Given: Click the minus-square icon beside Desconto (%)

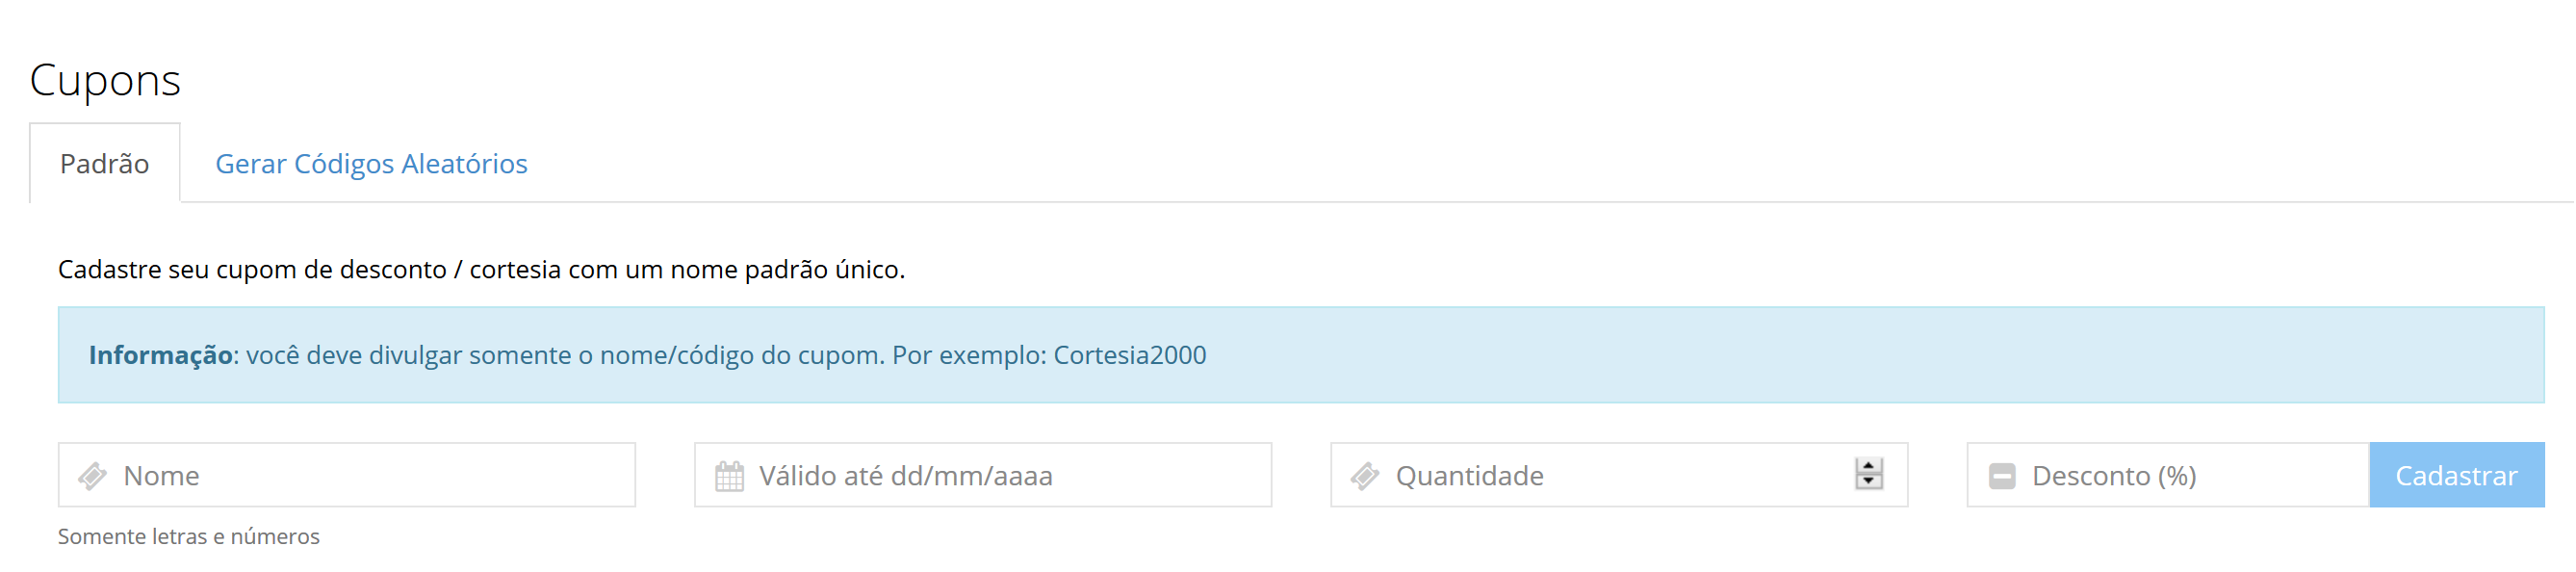Looking at the screenshot, I should coord(2002,476).
